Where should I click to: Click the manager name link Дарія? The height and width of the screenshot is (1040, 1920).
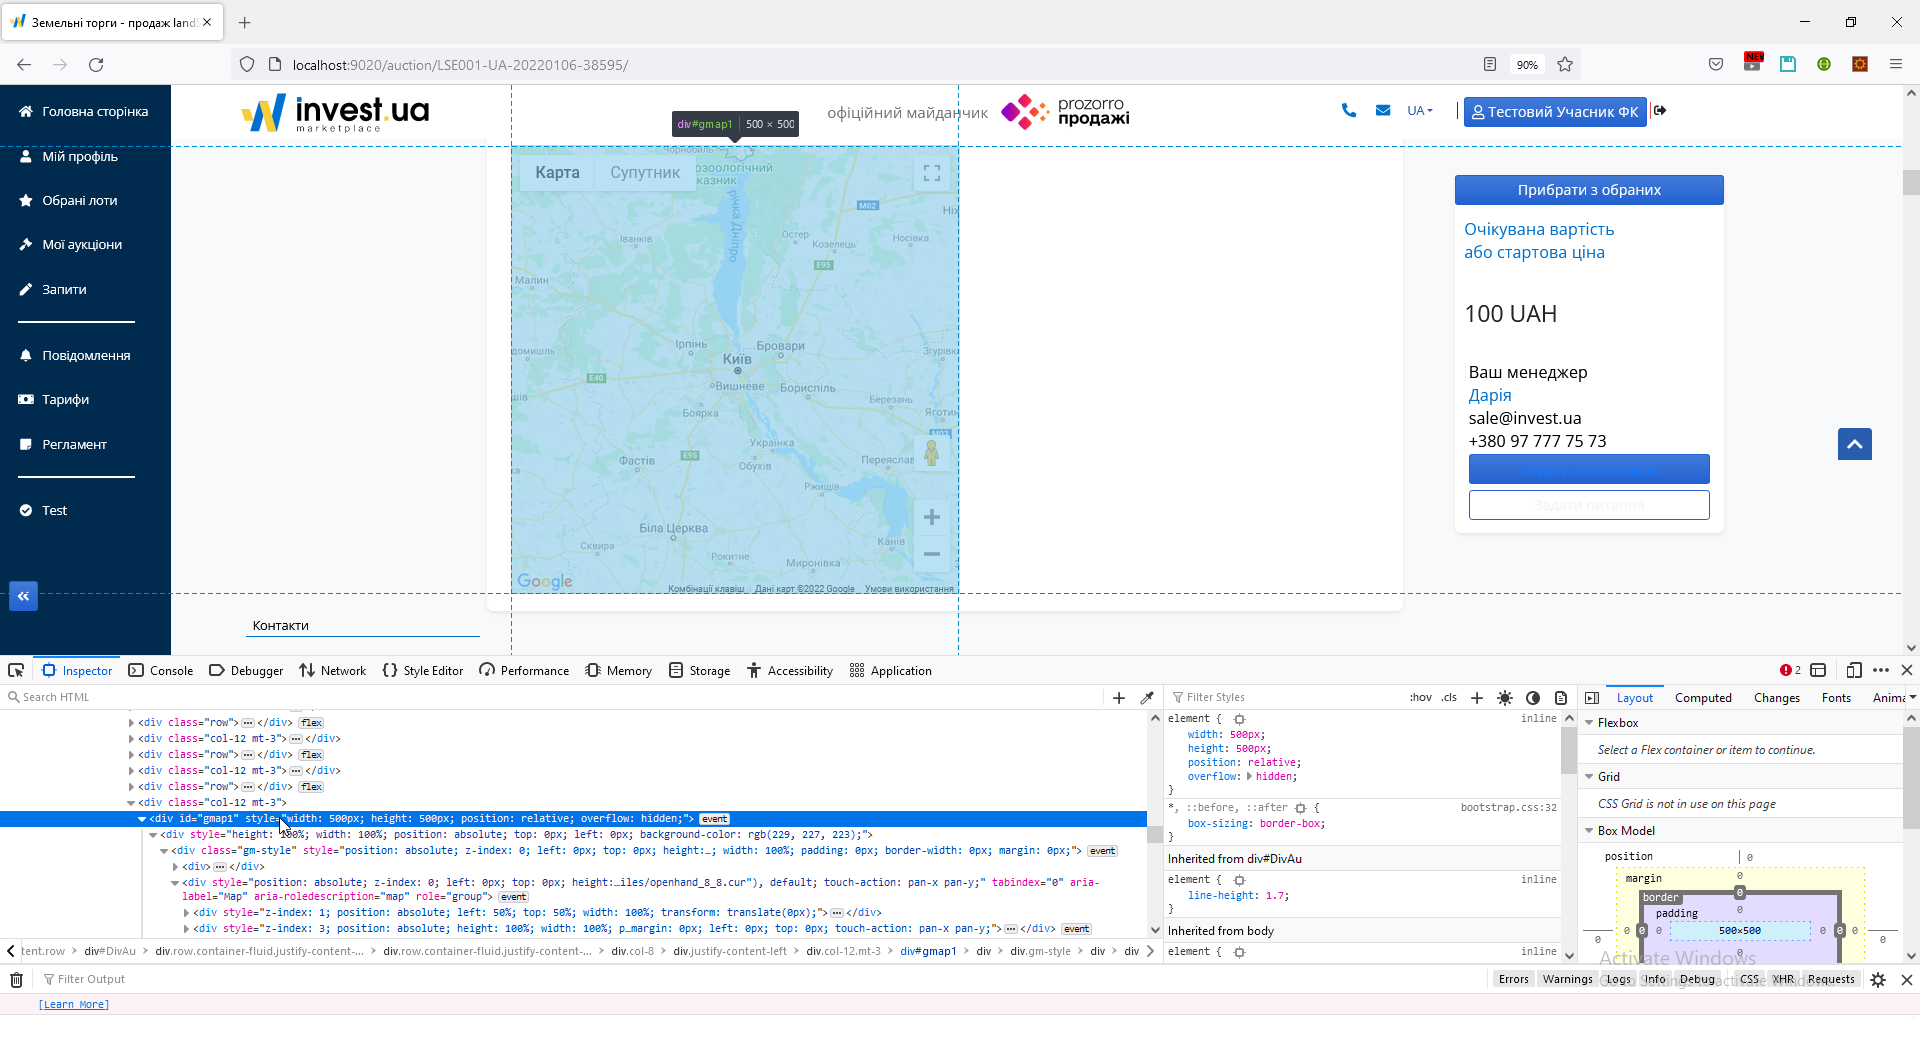[1490, 395]
